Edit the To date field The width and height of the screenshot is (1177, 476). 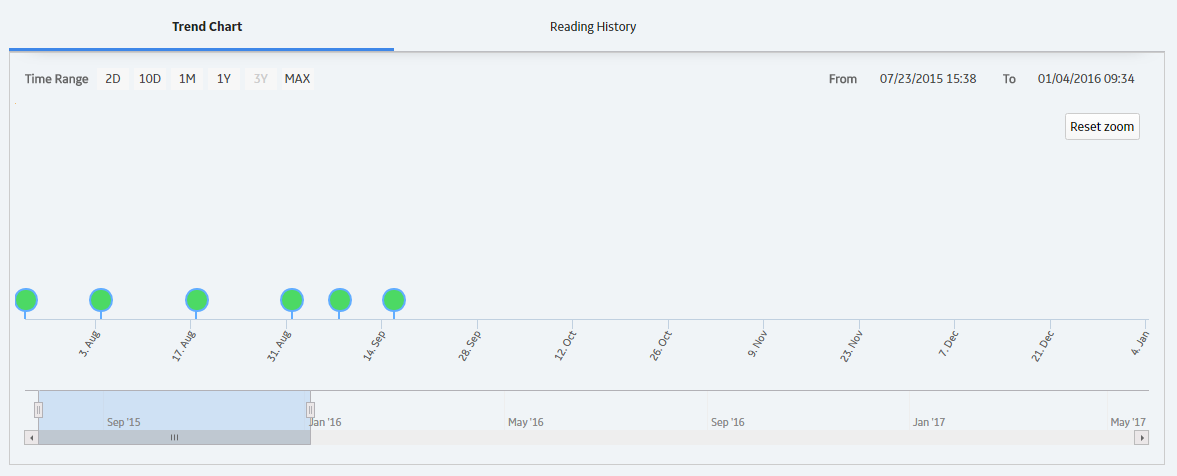(1085, 79)
